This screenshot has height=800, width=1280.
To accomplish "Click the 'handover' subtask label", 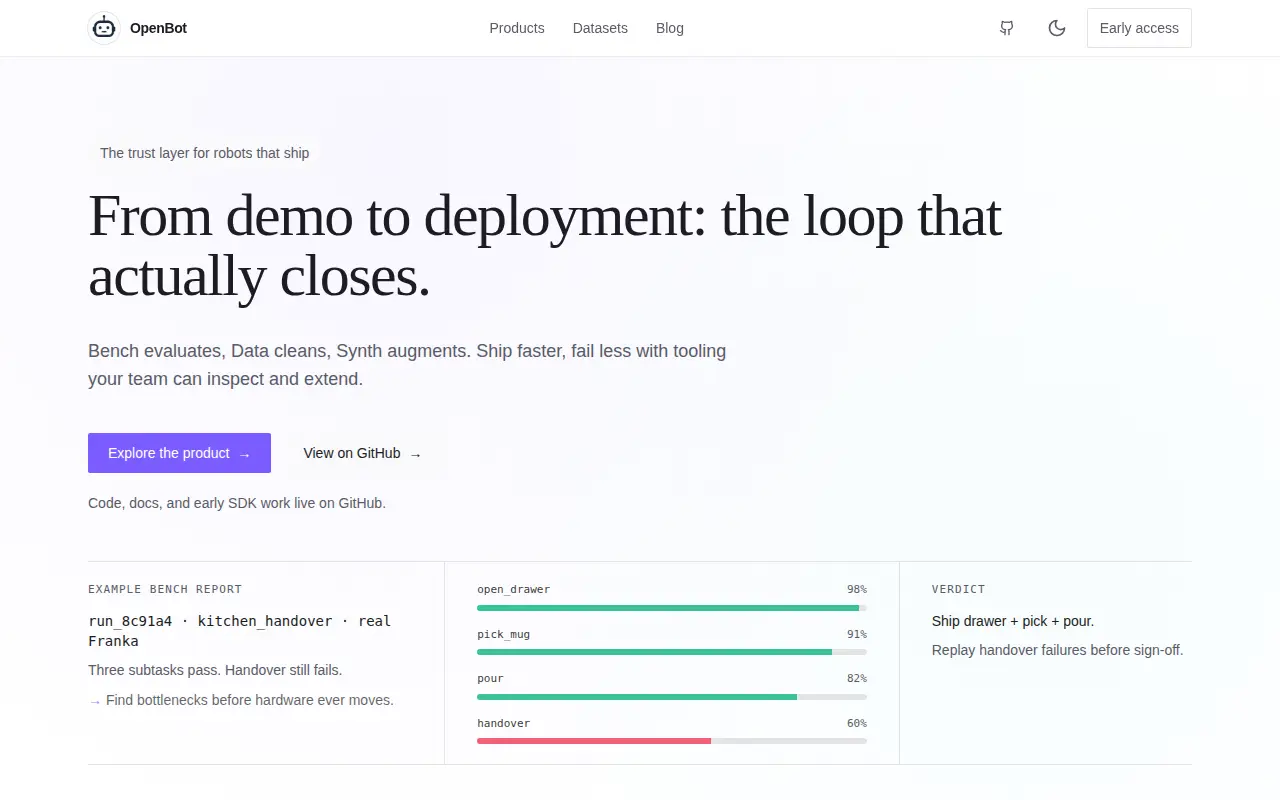I will 504,723.
